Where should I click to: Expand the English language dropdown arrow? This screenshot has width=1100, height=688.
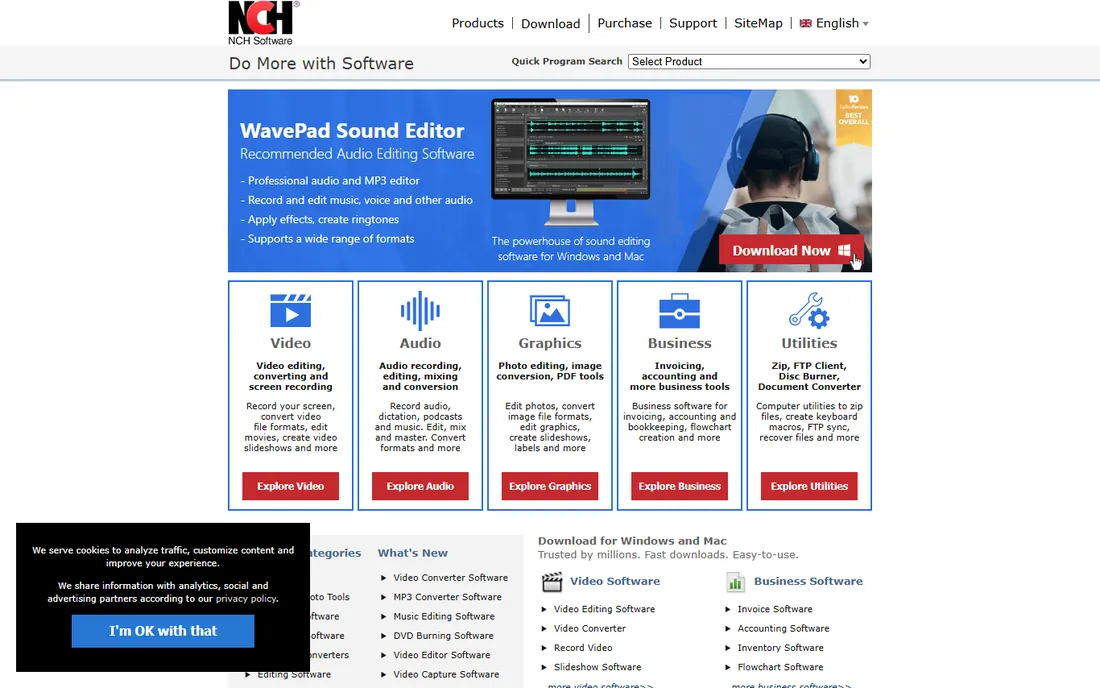coord(866,24)
